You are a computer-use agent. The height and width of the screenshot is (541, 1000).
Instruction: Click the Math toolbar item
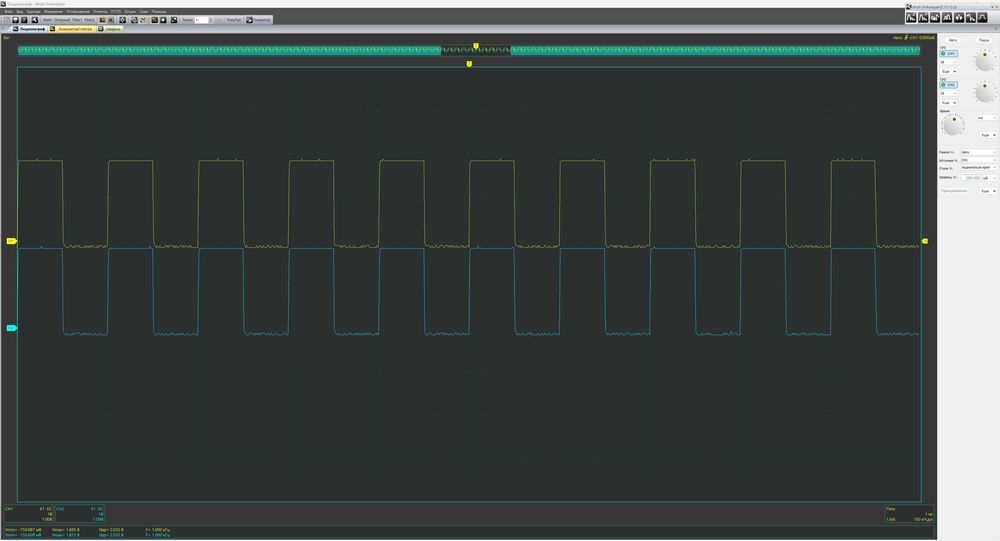(47, 20)
